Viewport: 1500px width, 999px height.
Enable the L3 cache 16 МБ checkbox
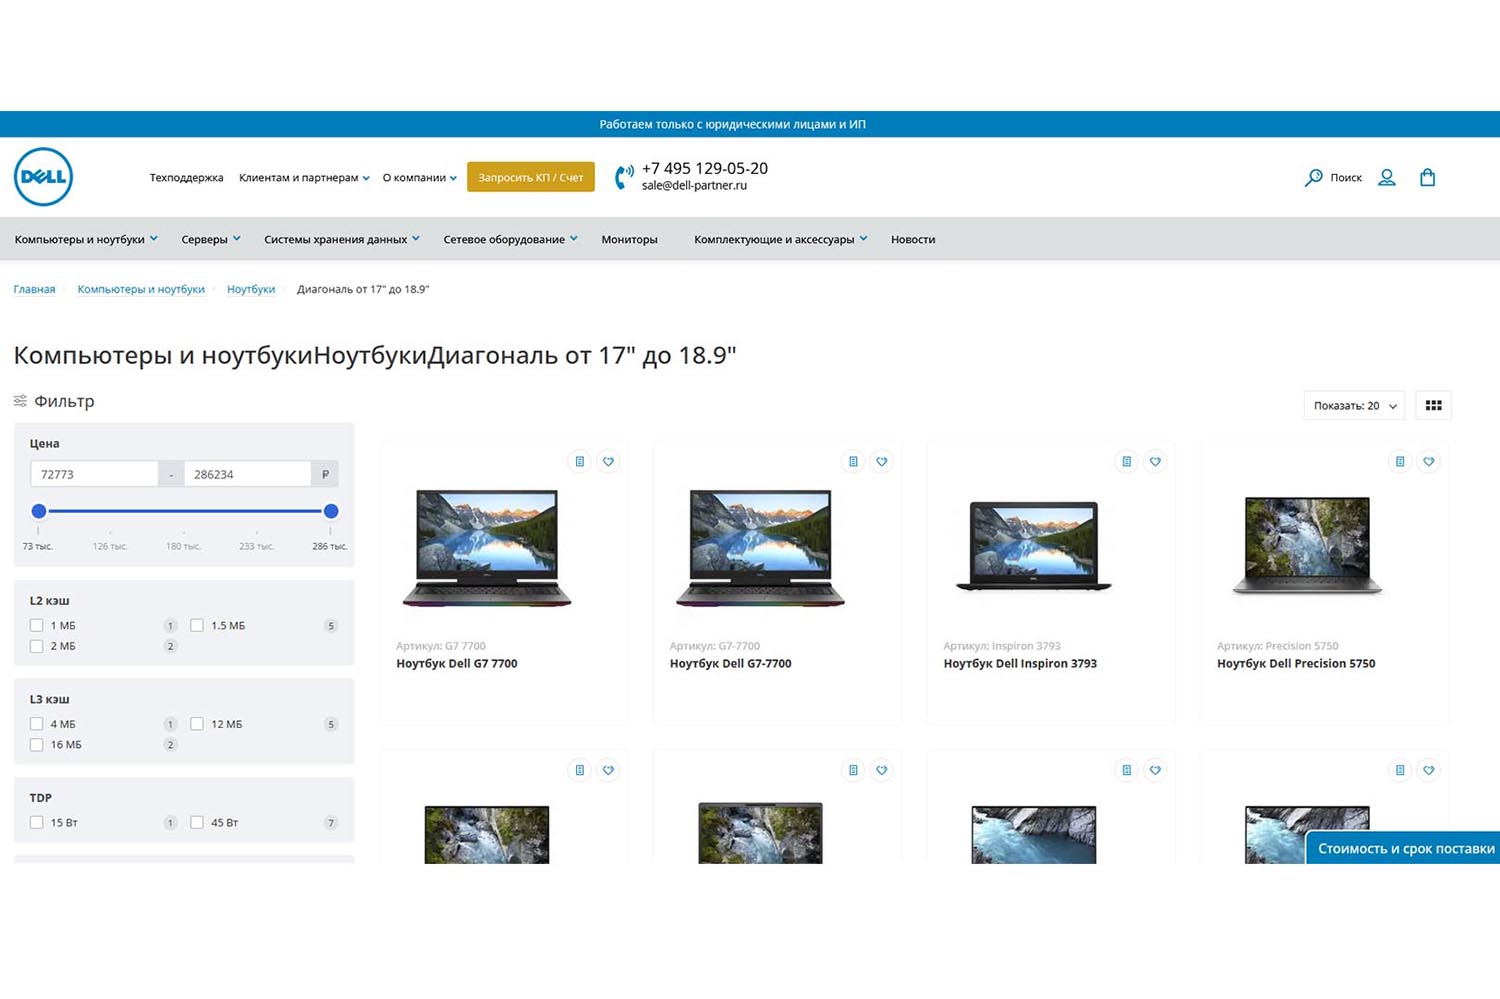(37, 745)
